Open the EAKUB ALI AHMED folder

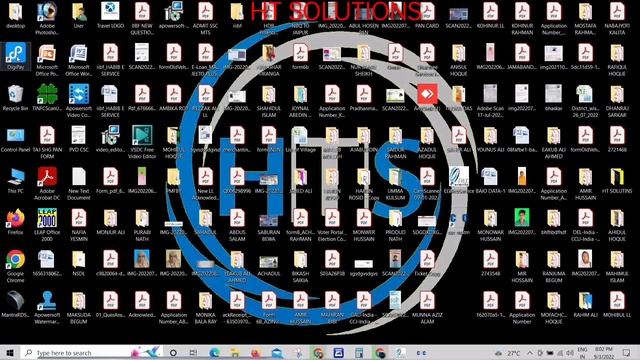(x=553, y=142)
